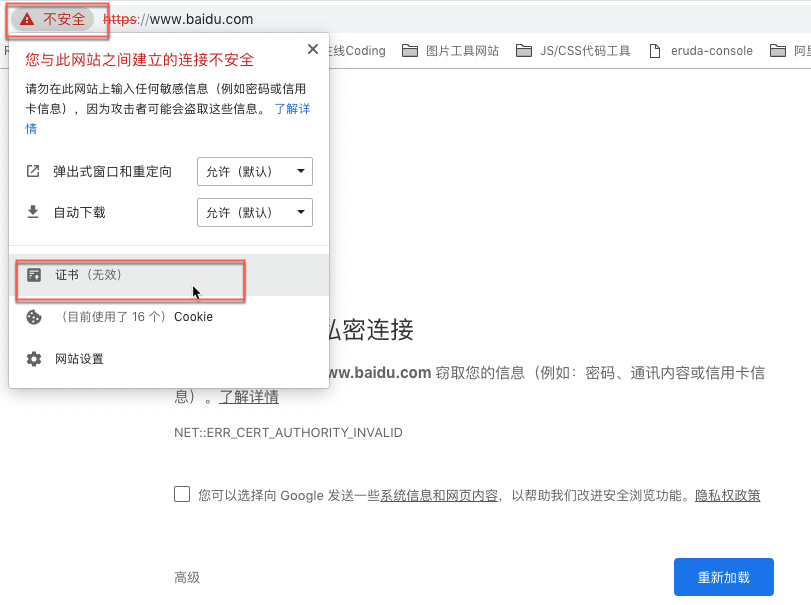Image resolution: width=811 pixels, height=605 pixels.
Task: Click the '不安全' label in address bar
Action: (64, 19)
